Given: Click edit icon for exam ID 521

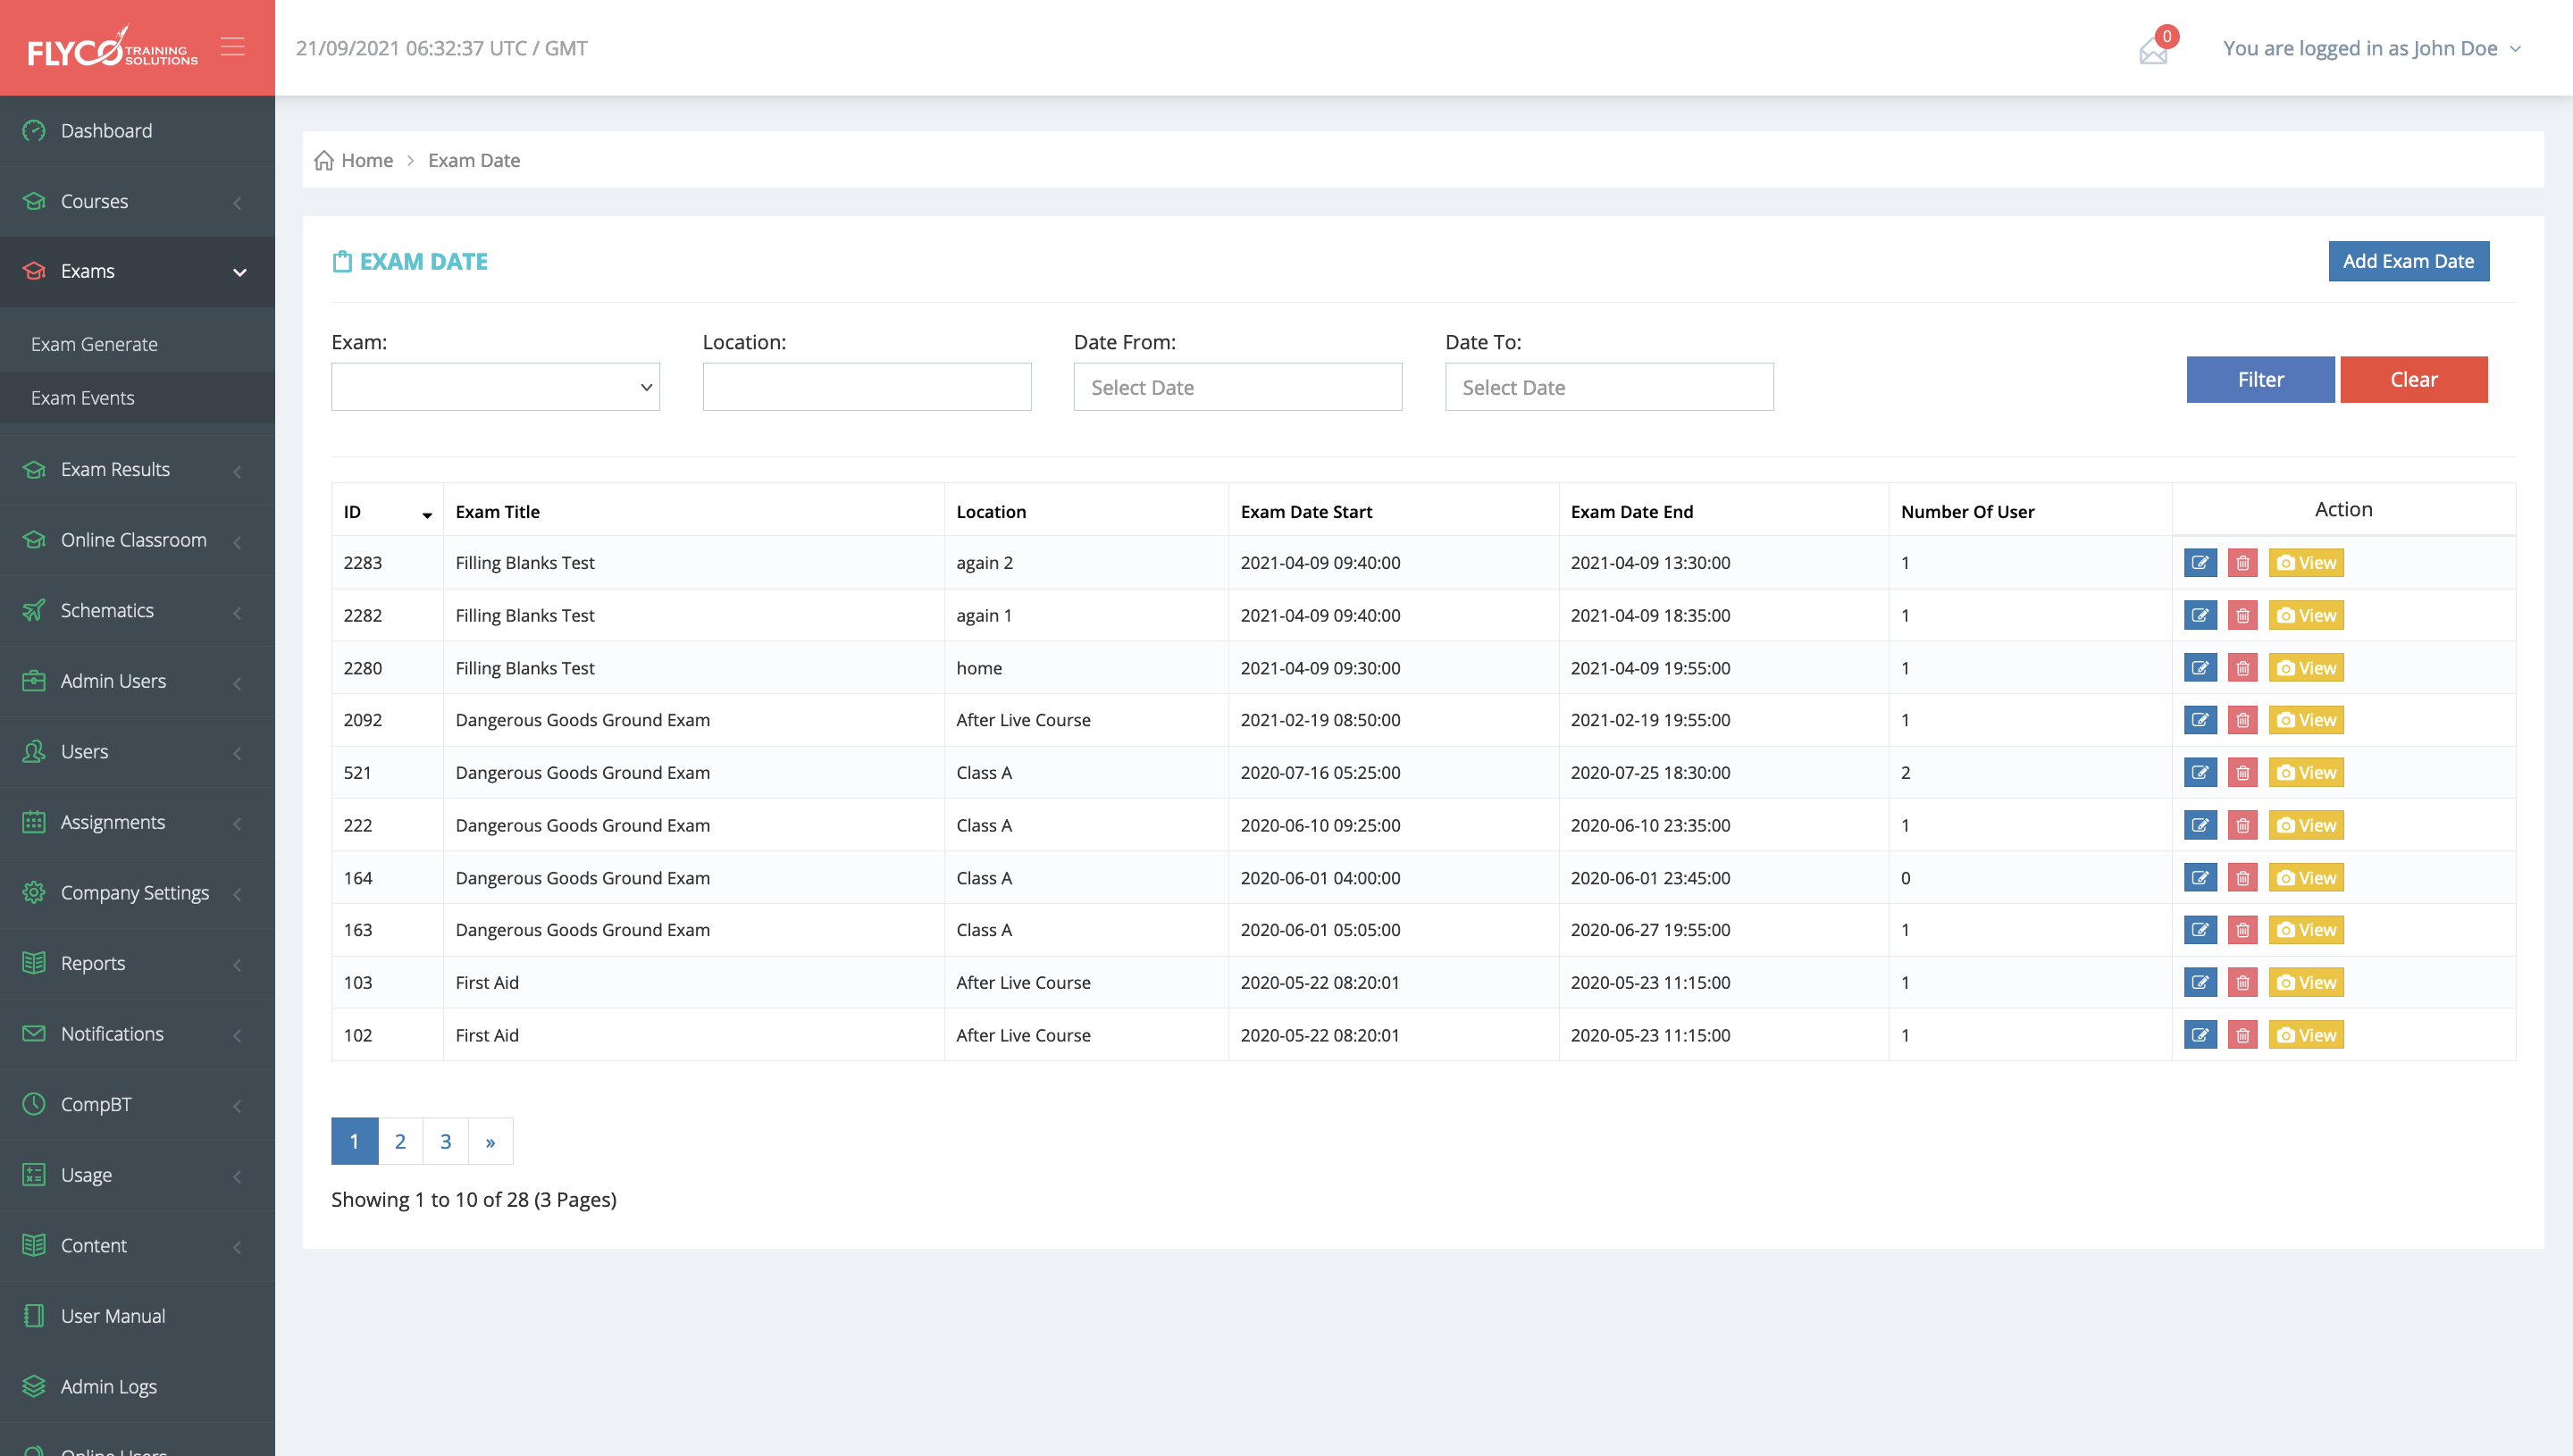Looking at the screenshot, I should click(2200, 773).
